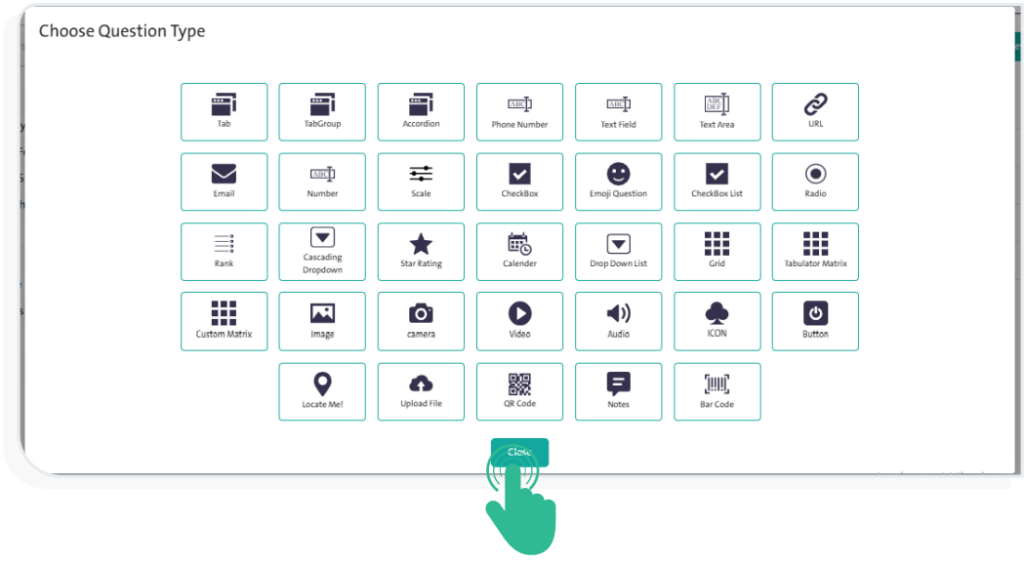Choose the CheckBox List question type
This screenshot has width=1024, height=564.
click(717, 182)
